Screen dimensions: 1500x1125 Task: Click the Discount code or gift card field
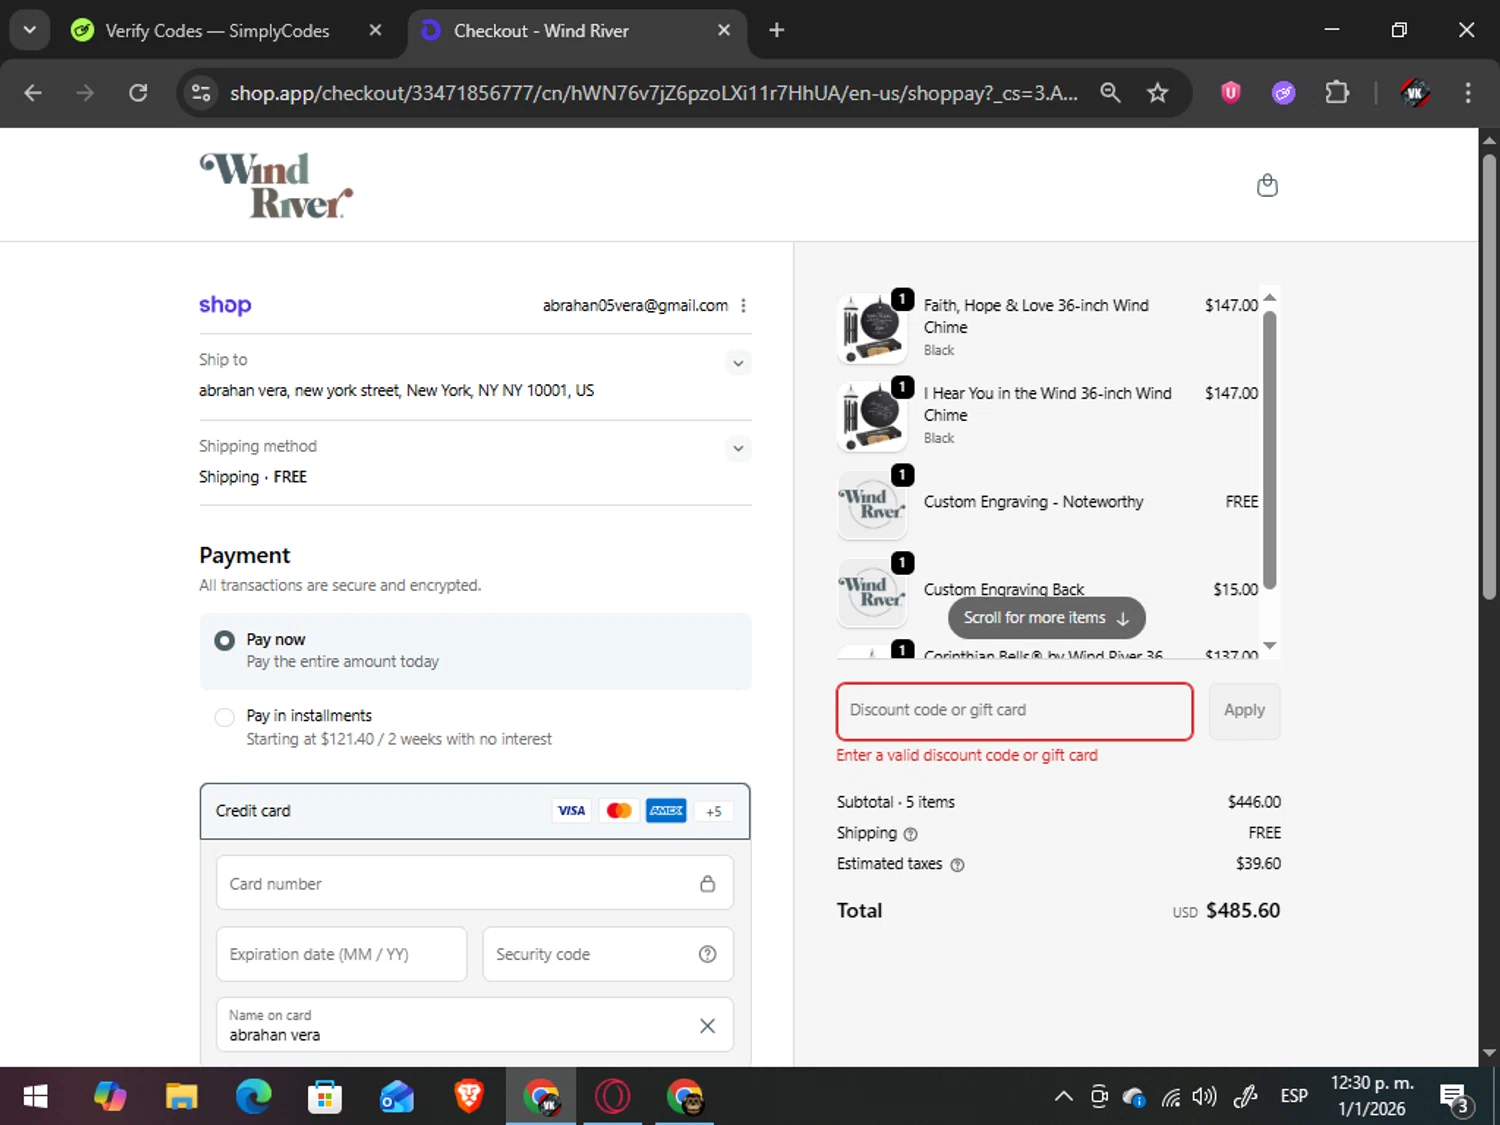tap(1014, 711)
